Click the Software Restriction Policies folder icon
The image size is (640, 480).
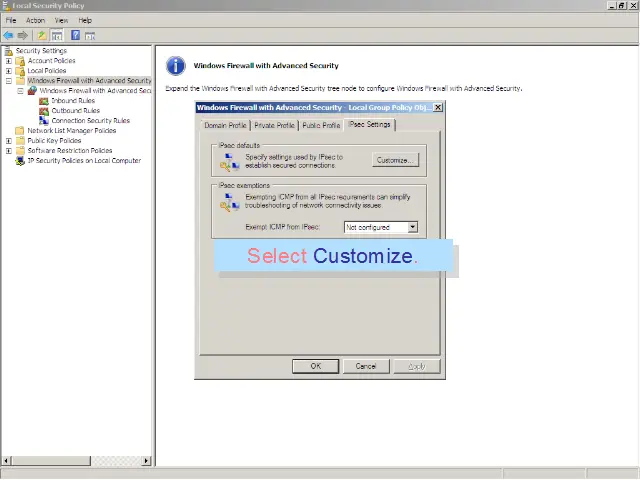pos(20,151)
